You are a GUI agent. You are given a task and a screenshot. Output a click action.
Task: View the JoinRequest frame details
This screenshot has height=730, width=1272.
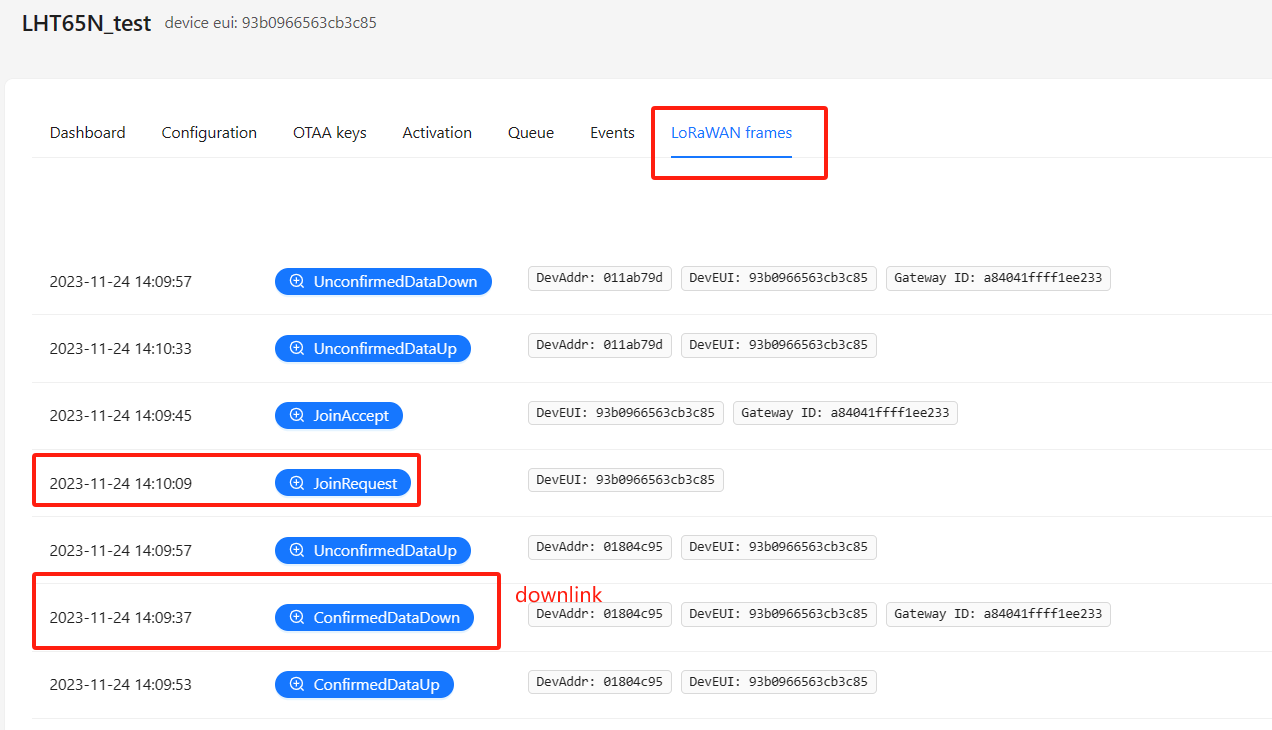343,483
